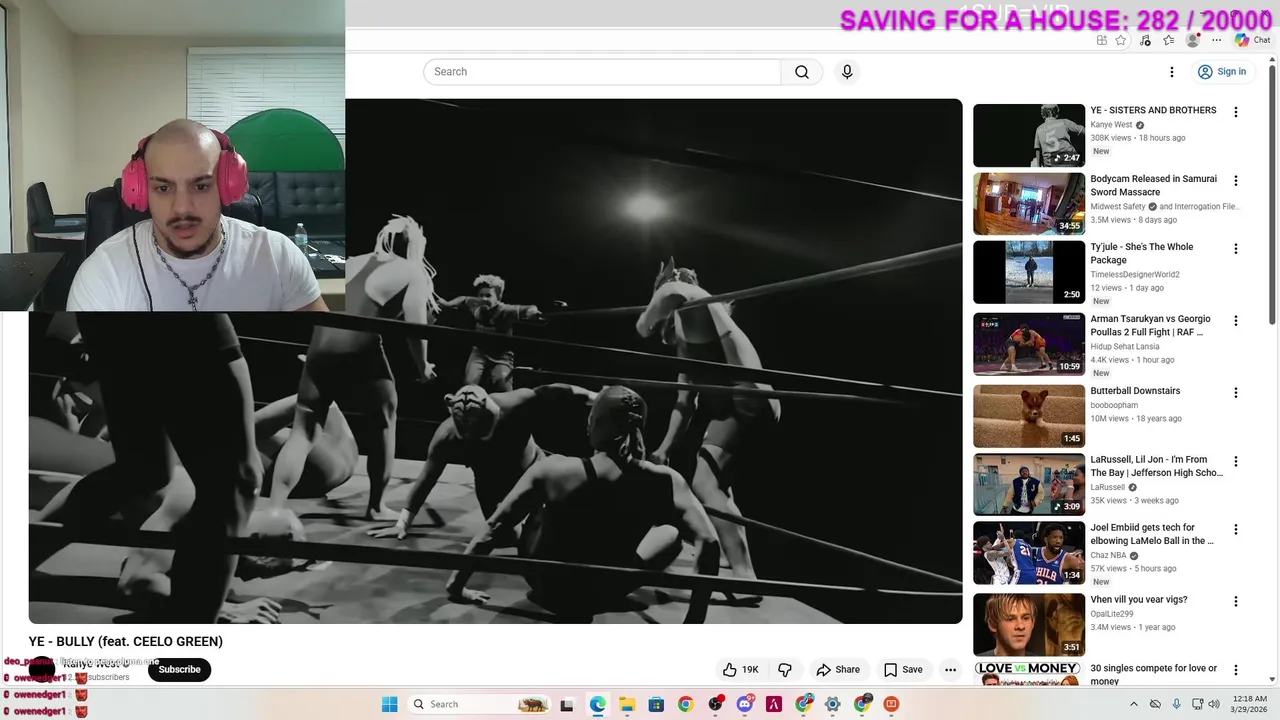Click taskbar Search box

click(x=479, y=704)
